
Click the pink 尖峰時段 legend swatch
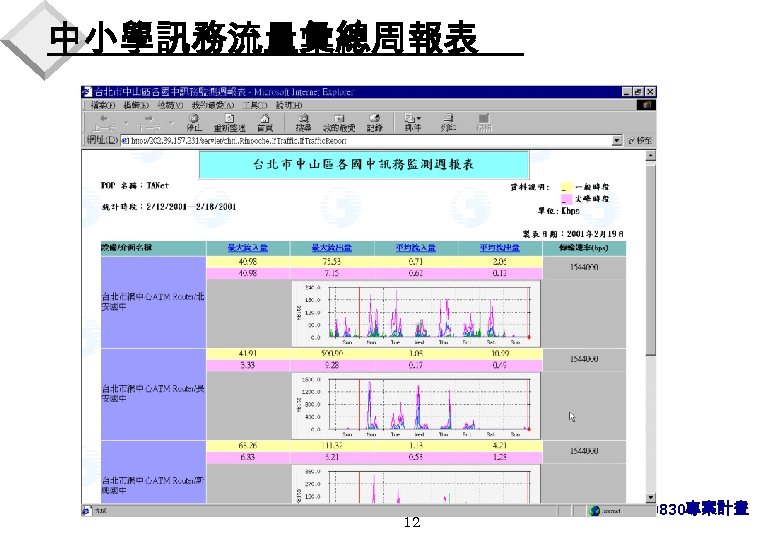(x=566, y=199)
